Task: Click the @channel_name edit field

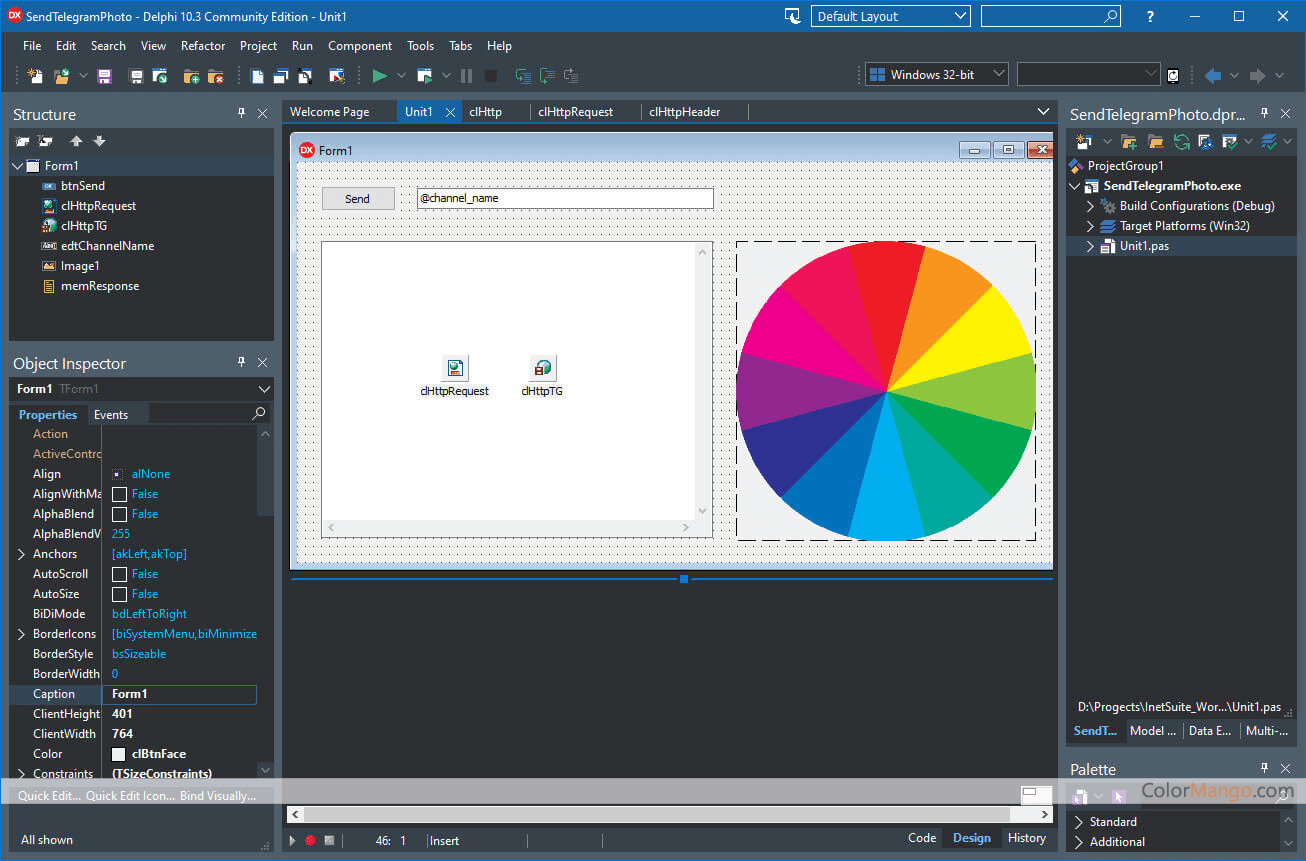Action: (x=565, y=198)
